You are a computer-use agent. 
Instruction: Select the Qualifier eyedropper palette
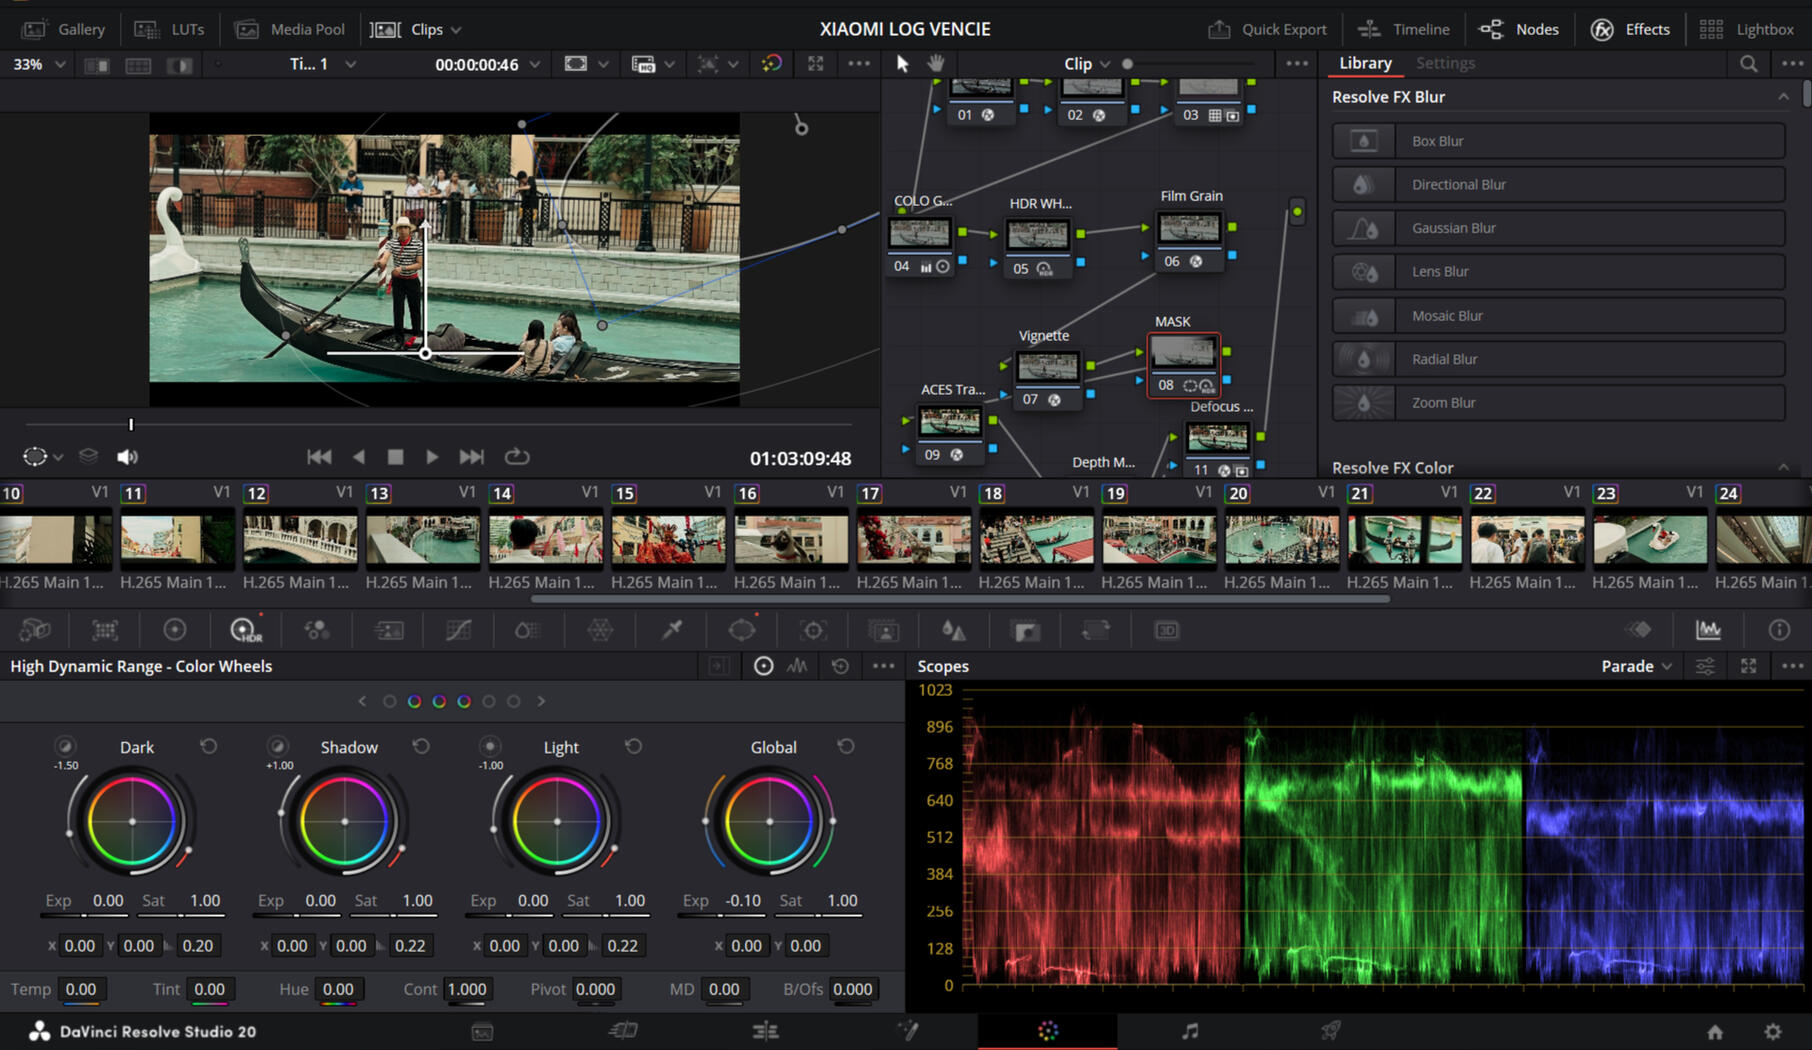(x=672, y=630)
